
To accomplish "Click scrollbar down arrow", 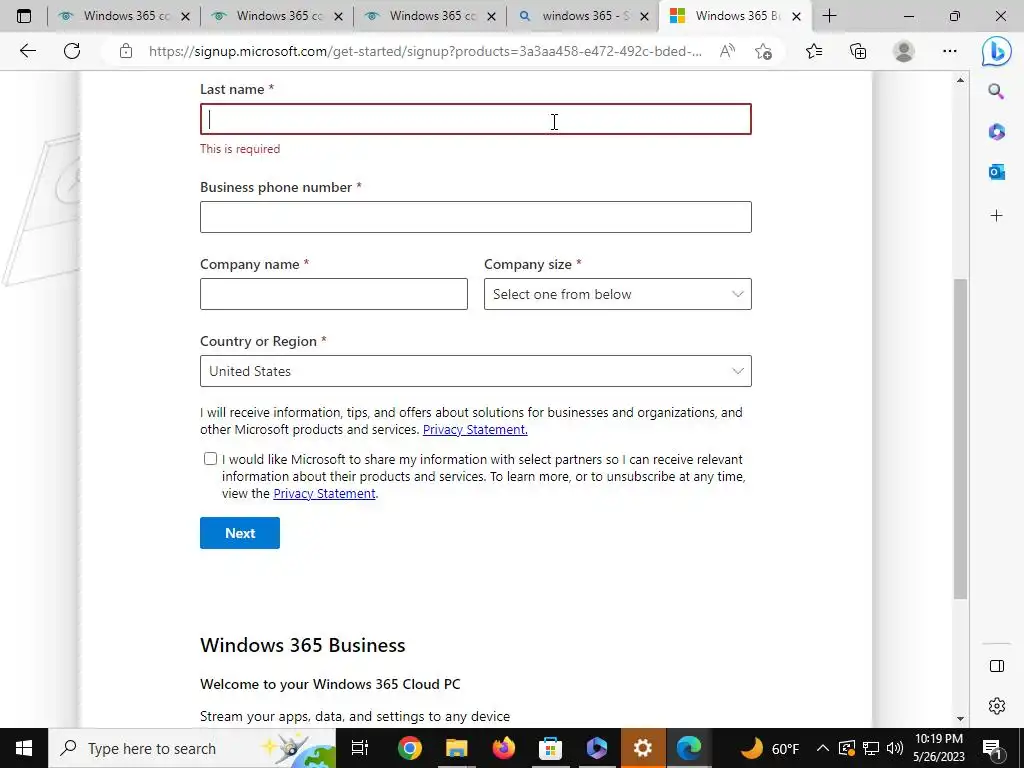I will coord(960,718).
